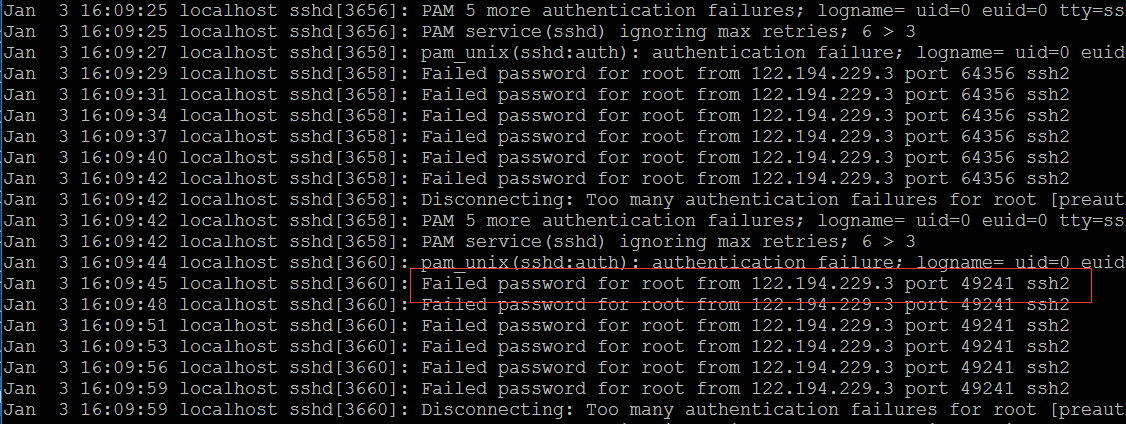Viewport: 1126px width, 424px height.
Task: Click the word root on the 16:09:56 line
Action: [664, 367]
